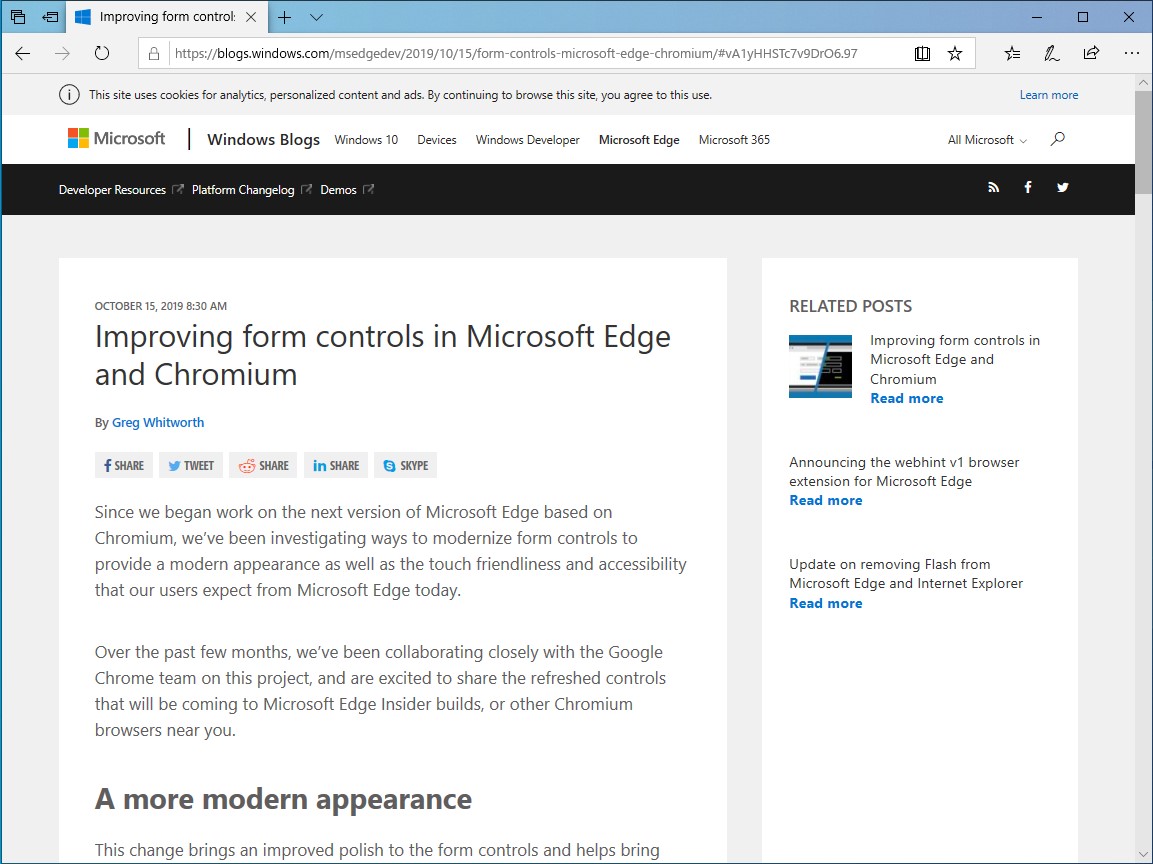This screenshot has height=864, width=1153.
Task: Open the RSS feed icon in the black header
Action: click(x=993, y=187)
